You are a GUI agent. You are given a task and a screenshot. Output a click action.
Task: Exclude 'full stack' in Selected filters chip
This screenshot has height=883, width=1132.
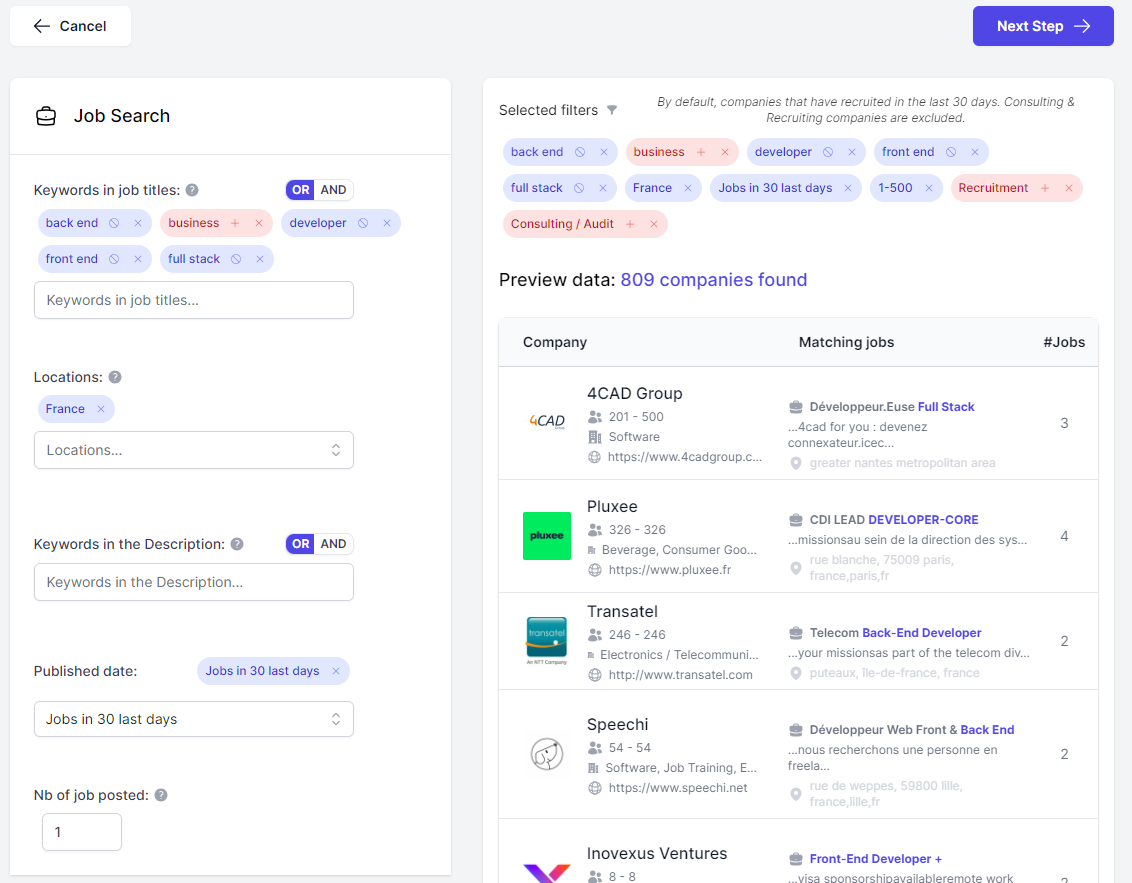[579, 188]
